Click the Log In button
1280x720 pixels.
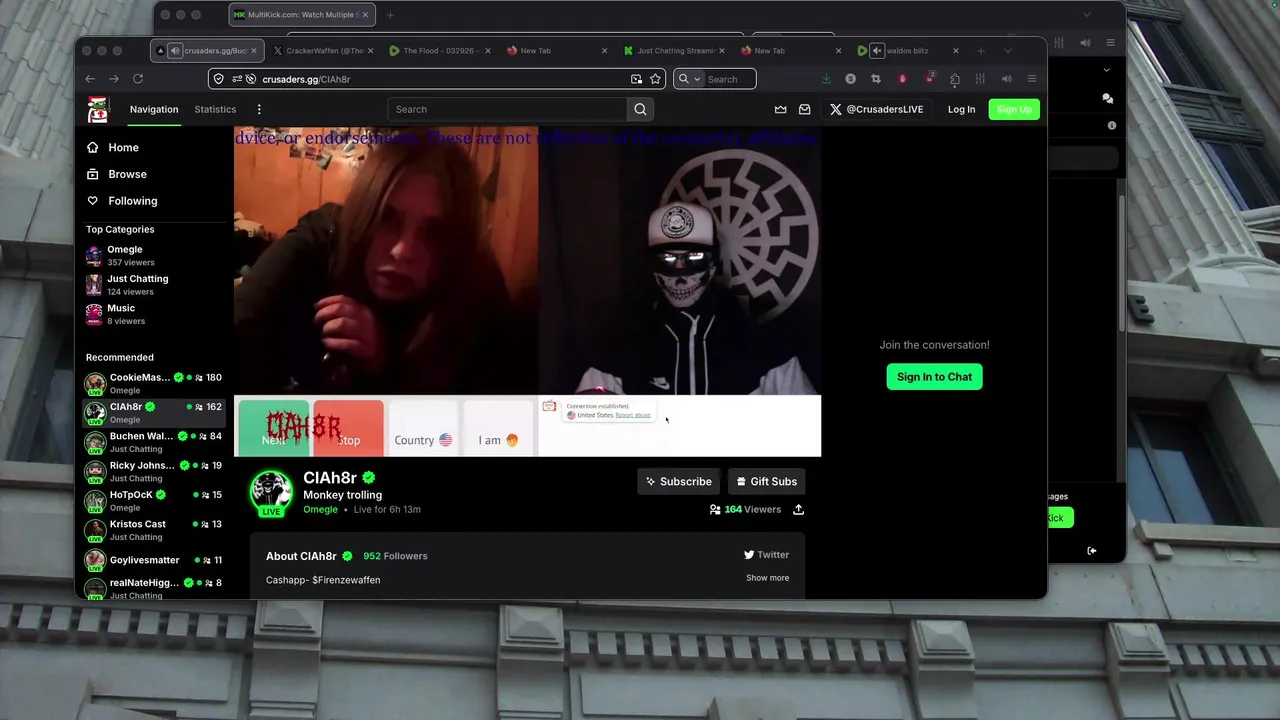[x=961, y=109]
